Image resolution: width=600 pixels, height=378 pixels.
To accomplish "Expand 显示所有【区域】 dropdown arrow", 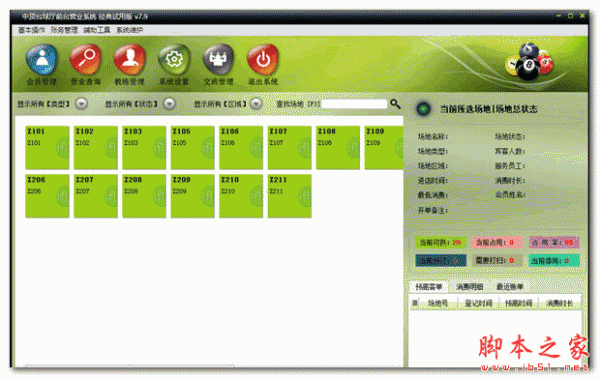I will point(256,104).
